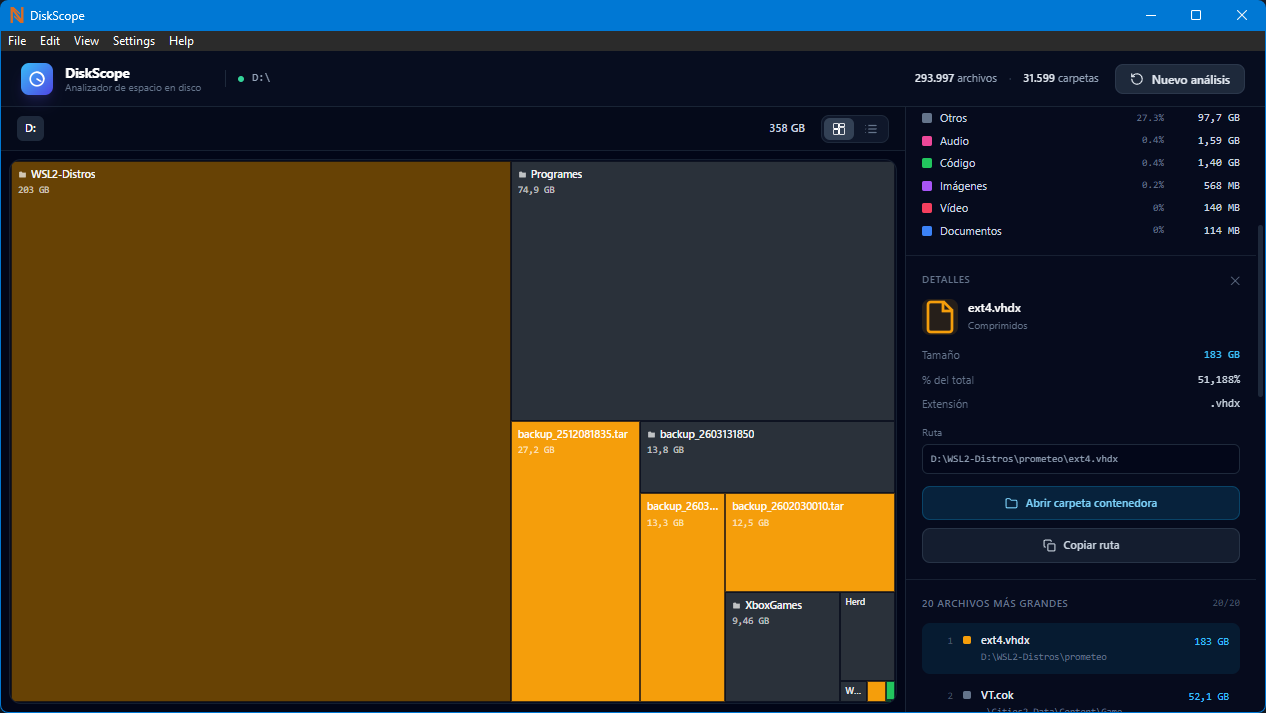
Task: Click the small green treemap block
Action: [891, 691]
